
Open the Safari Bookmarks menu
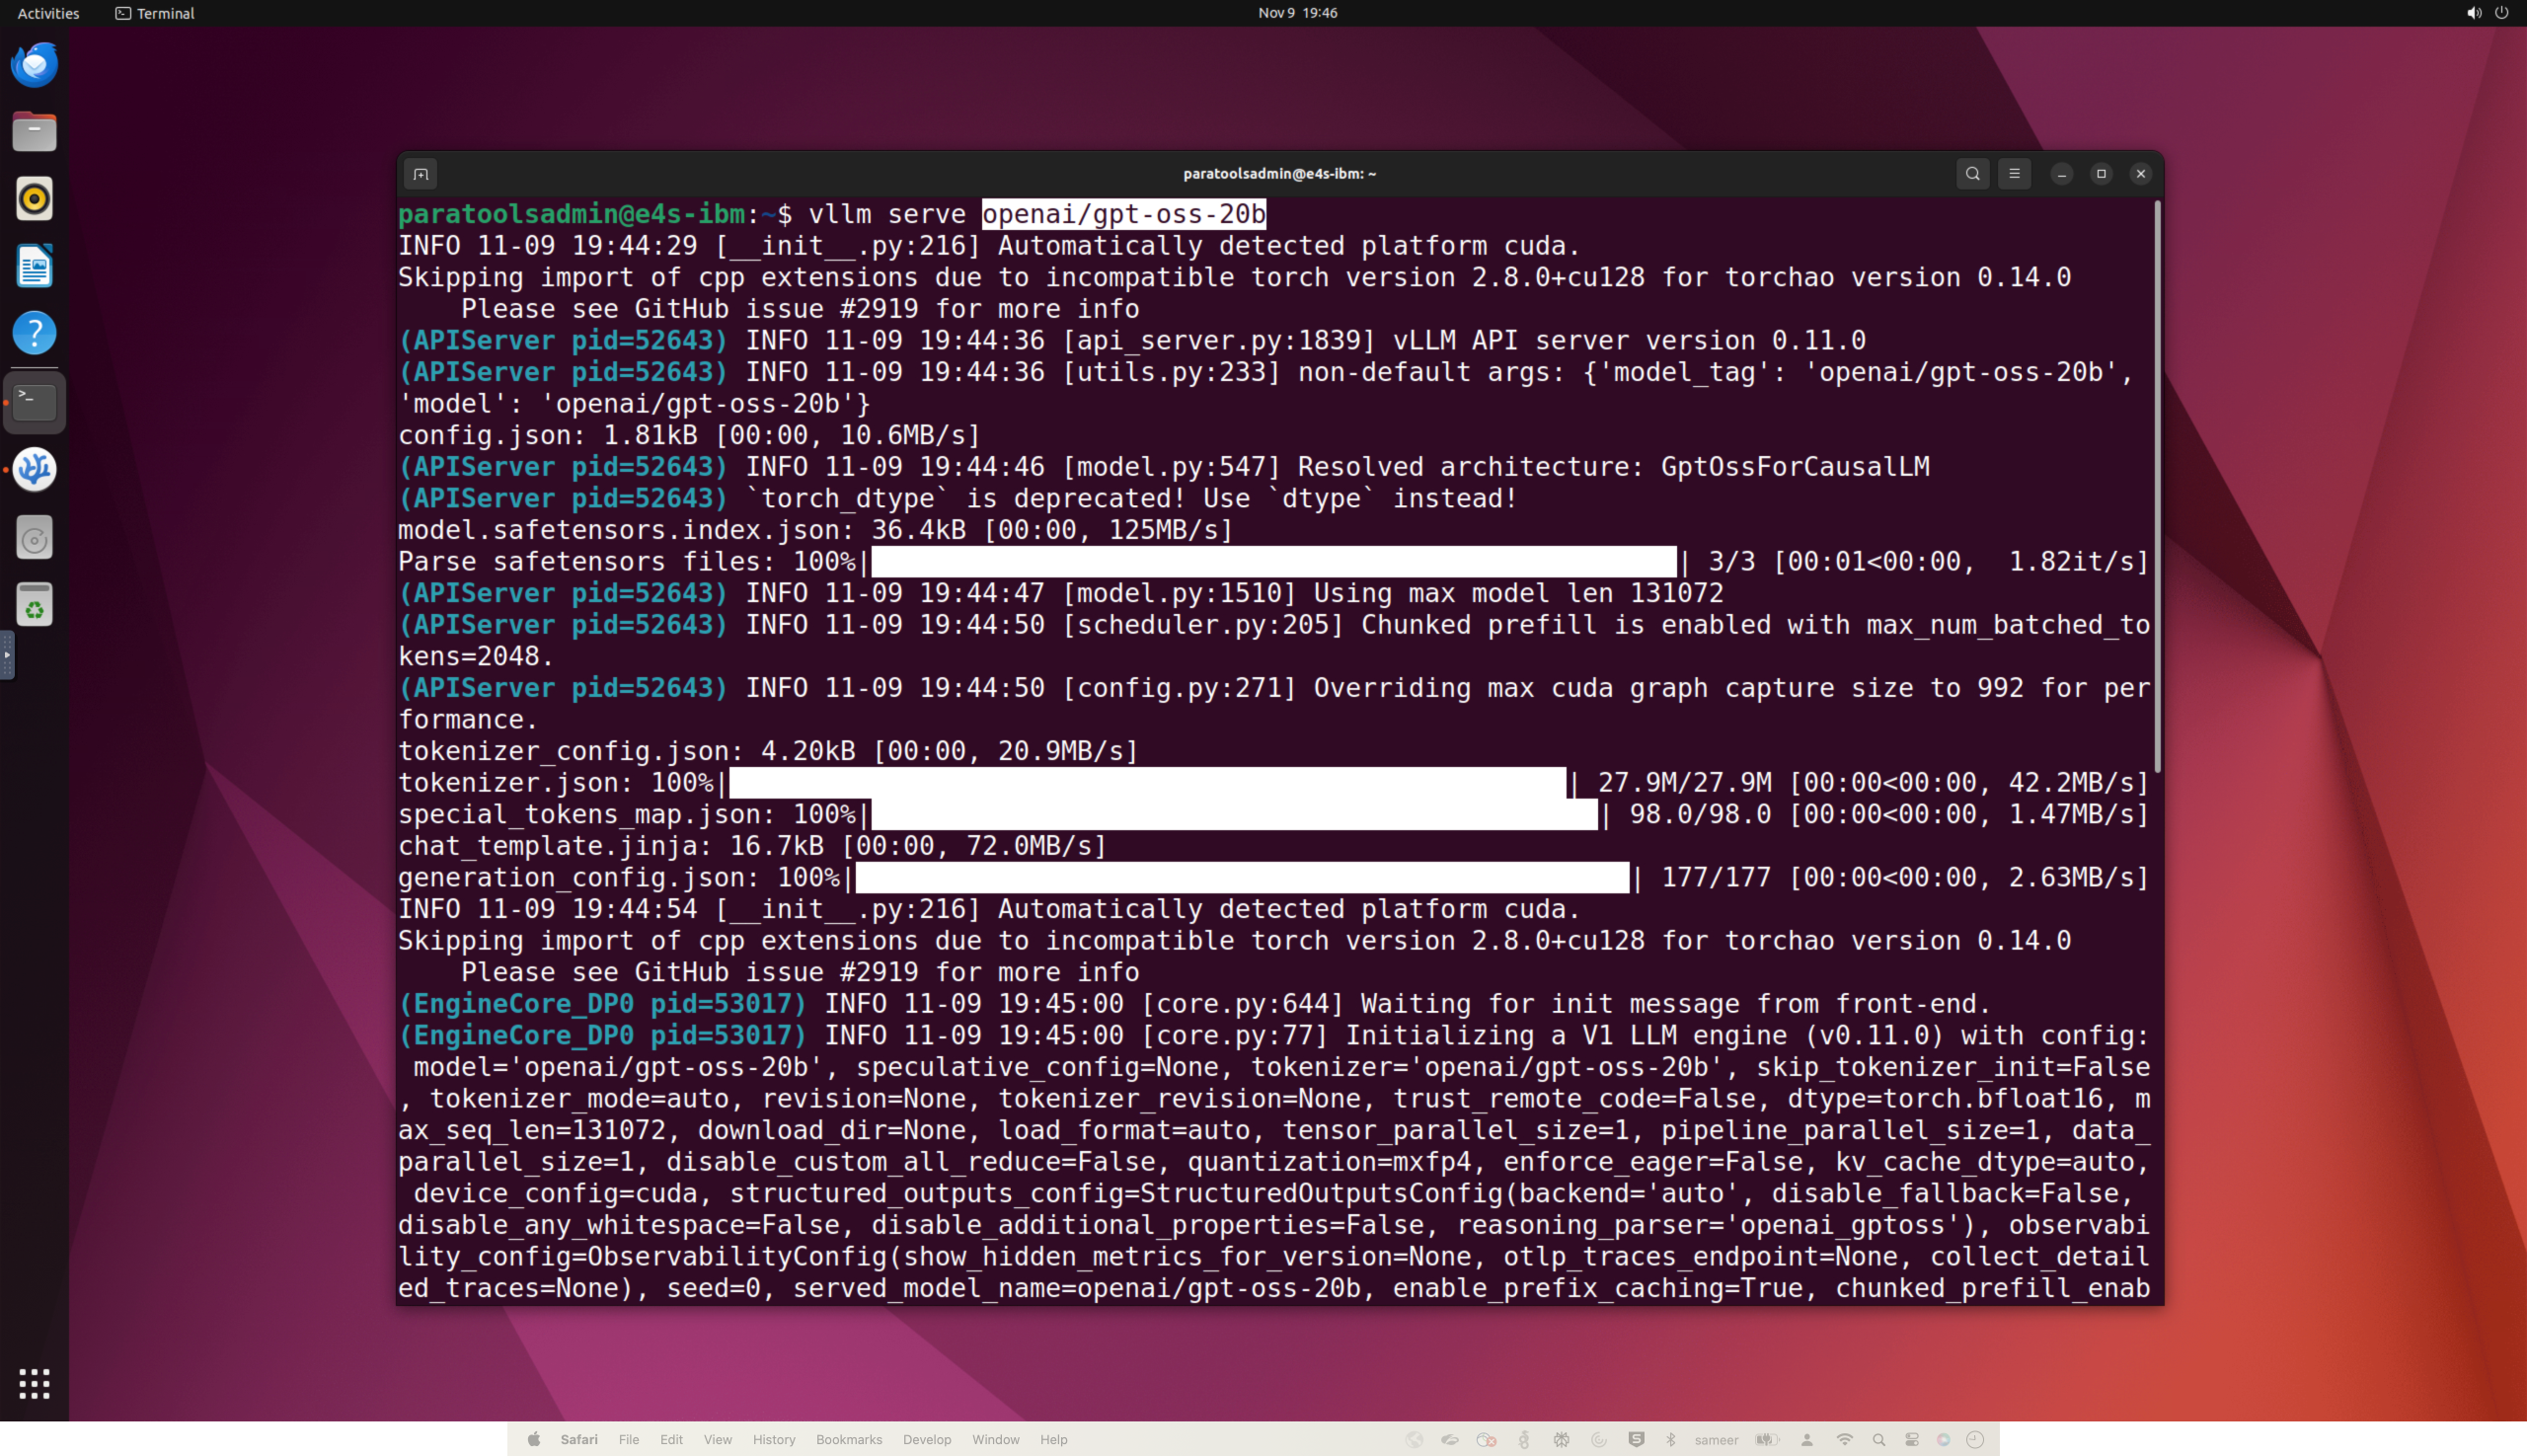(848, 1440)
